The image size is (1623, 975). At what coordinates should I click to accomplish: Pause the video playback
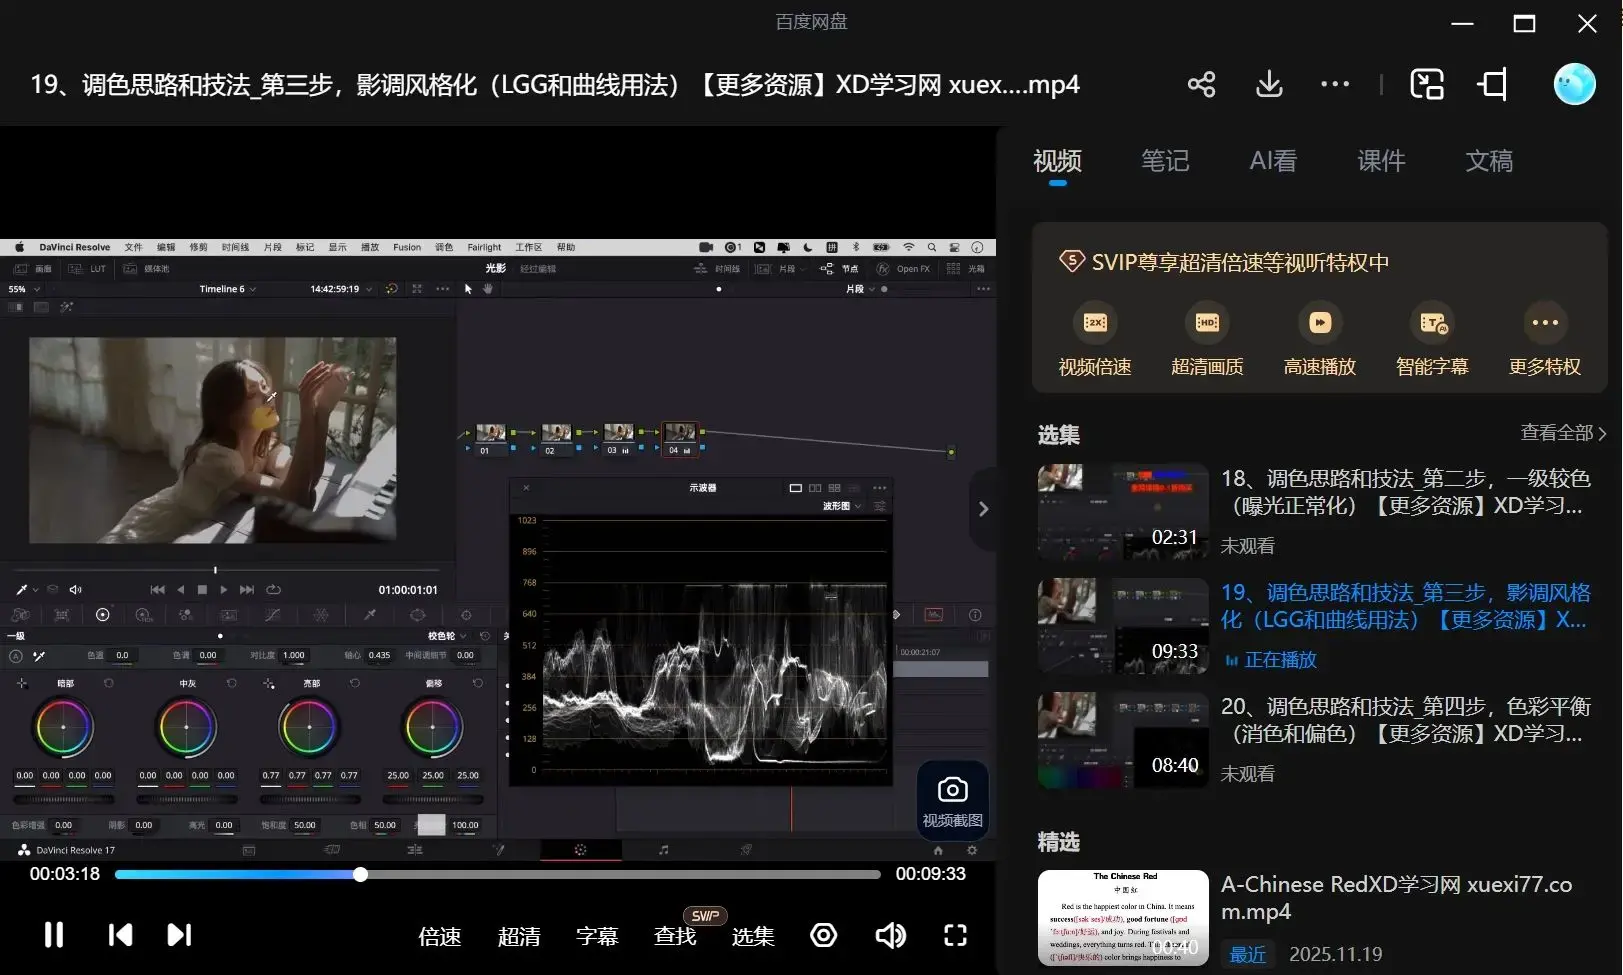[54, 935]
